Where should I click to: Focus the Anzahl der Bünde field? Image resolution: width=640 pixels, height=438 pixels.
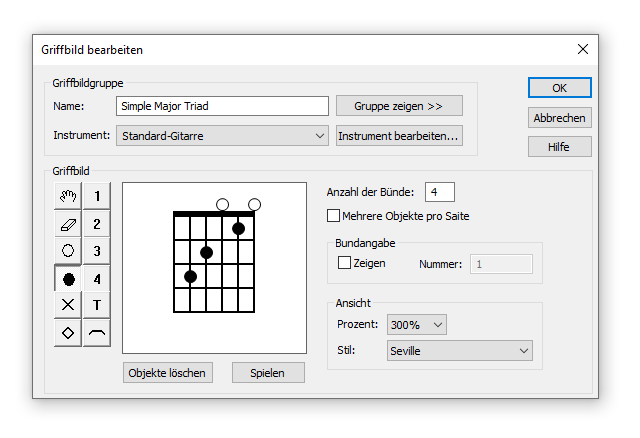440,192
